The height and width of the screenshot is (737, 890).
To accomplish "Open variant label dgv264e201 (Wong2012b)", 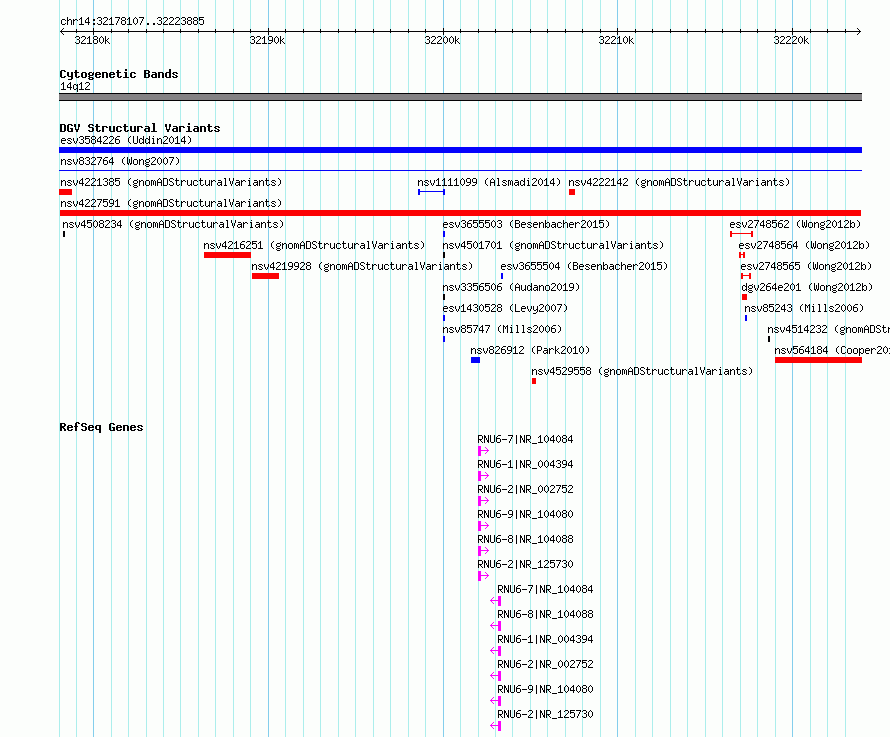I will pos(807,287).
